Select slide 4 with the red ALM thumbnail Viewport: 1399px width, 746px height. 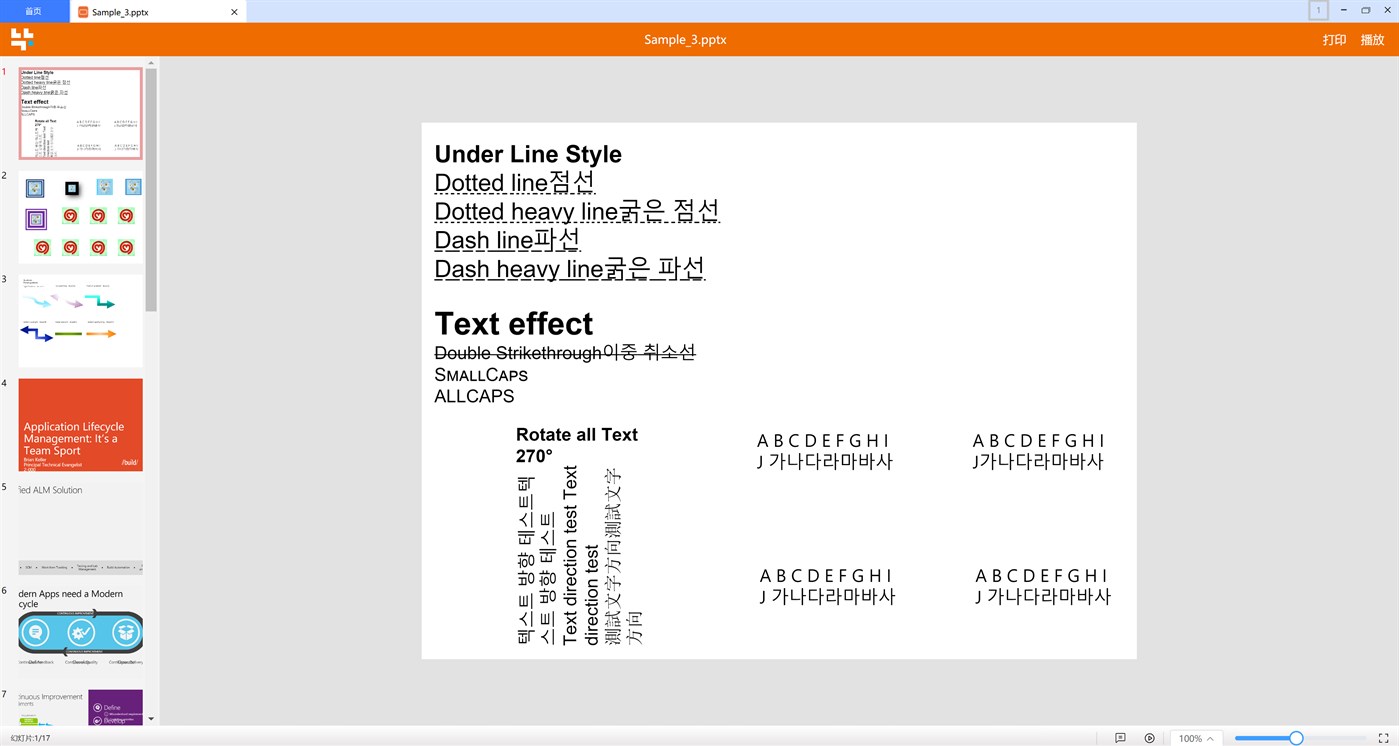80,424
